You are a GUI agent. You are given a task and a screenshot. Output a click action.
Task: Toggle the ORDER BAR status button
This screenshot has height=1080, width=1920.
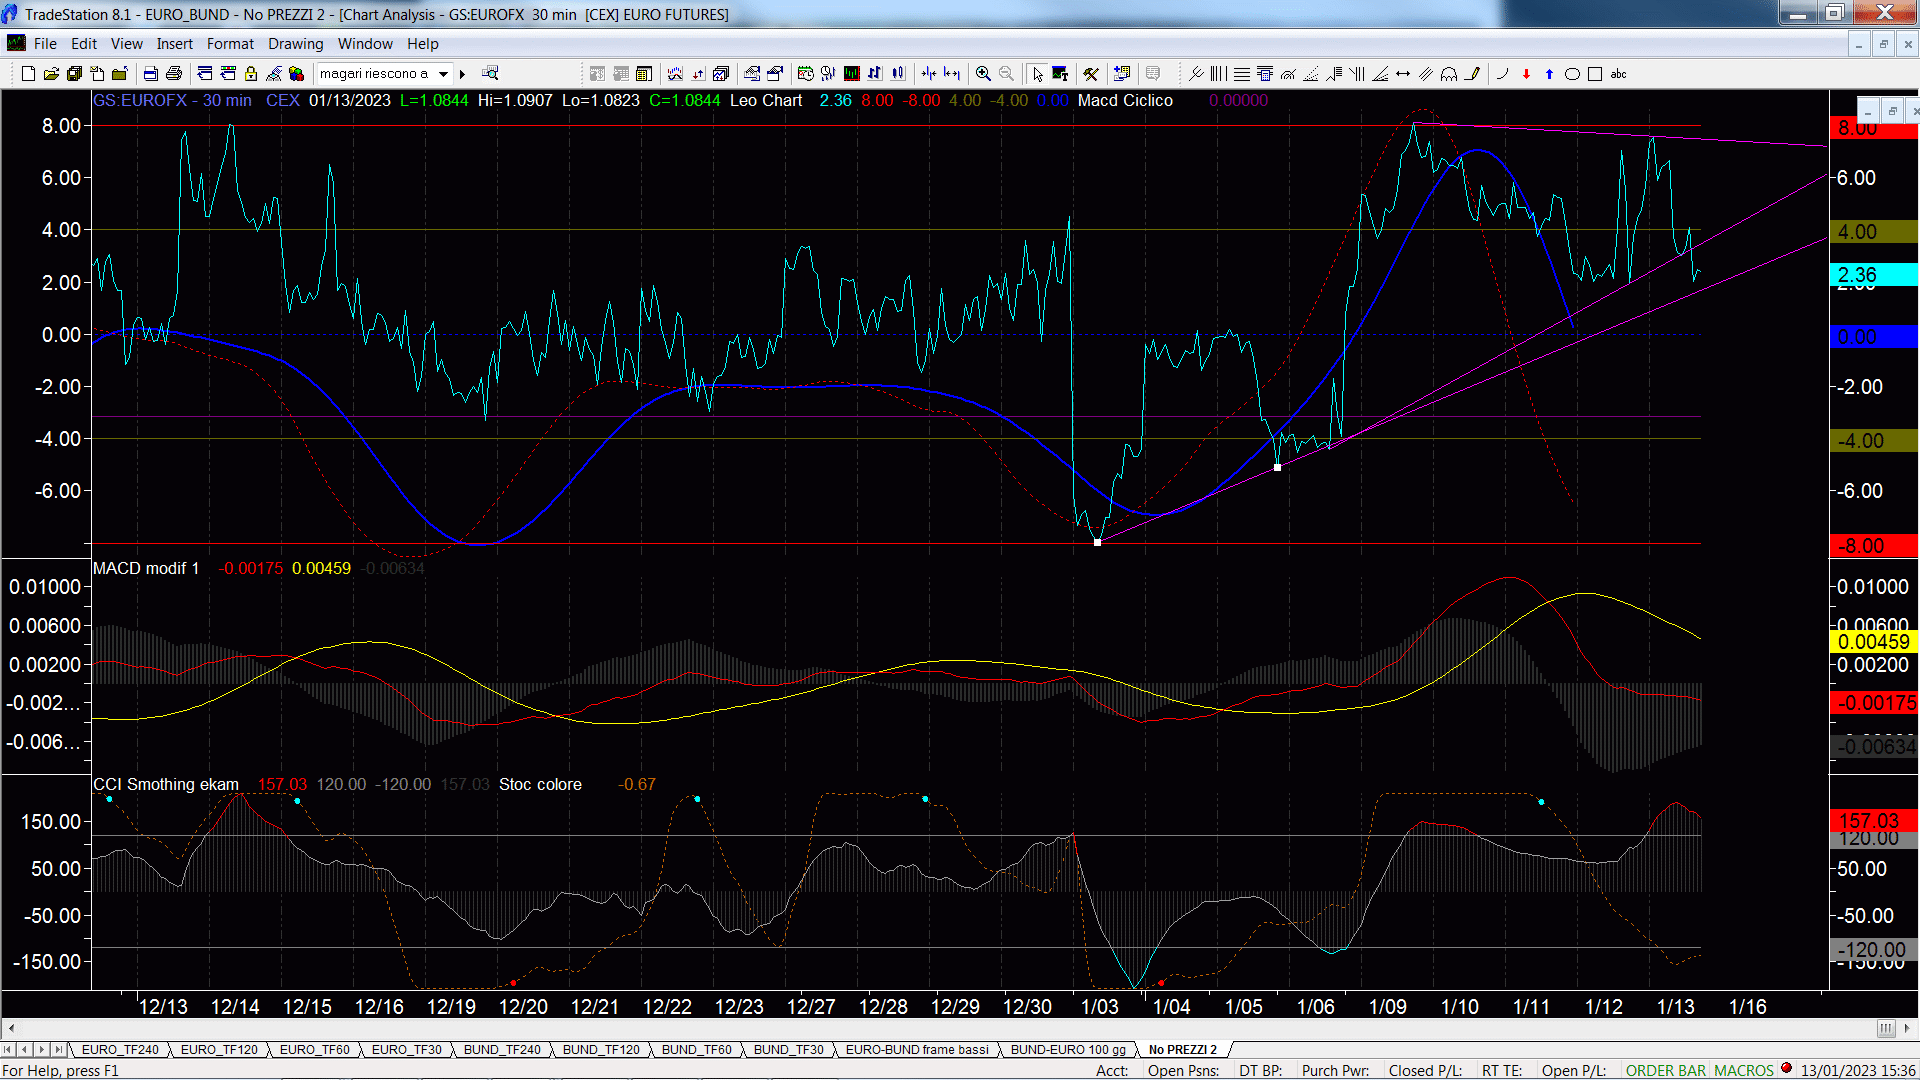point(1665,1071)
